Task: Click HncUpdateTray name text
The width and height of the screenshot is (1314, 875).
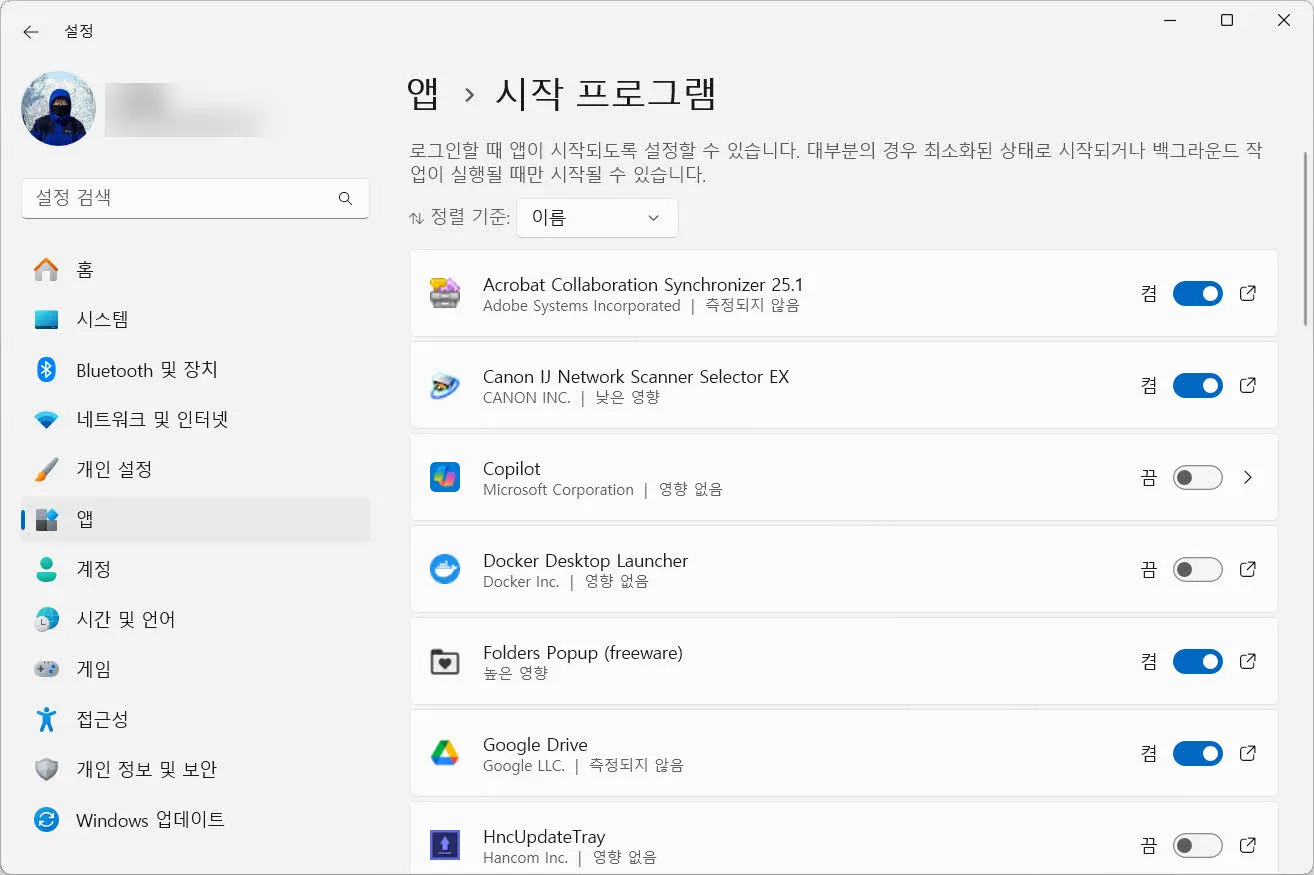Action: point(544,837)
